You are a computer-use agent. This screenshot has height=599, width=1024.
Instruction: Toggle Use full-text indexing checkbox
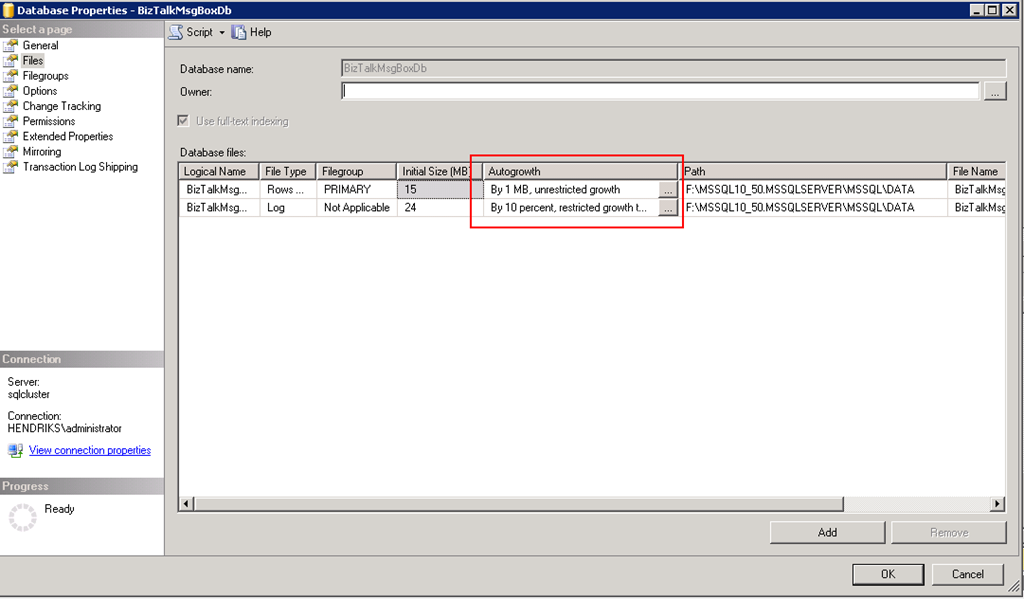pyautogui.click(x=183, y=121)
